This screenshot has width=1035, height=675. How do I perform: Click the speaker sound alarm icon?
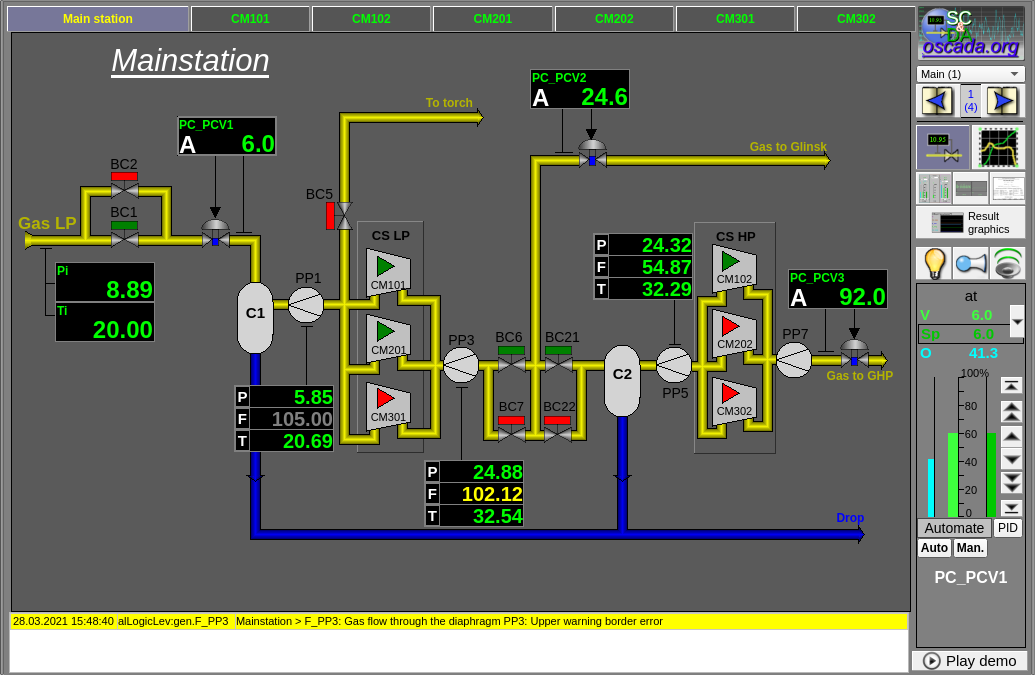[x=1007, y=263]
